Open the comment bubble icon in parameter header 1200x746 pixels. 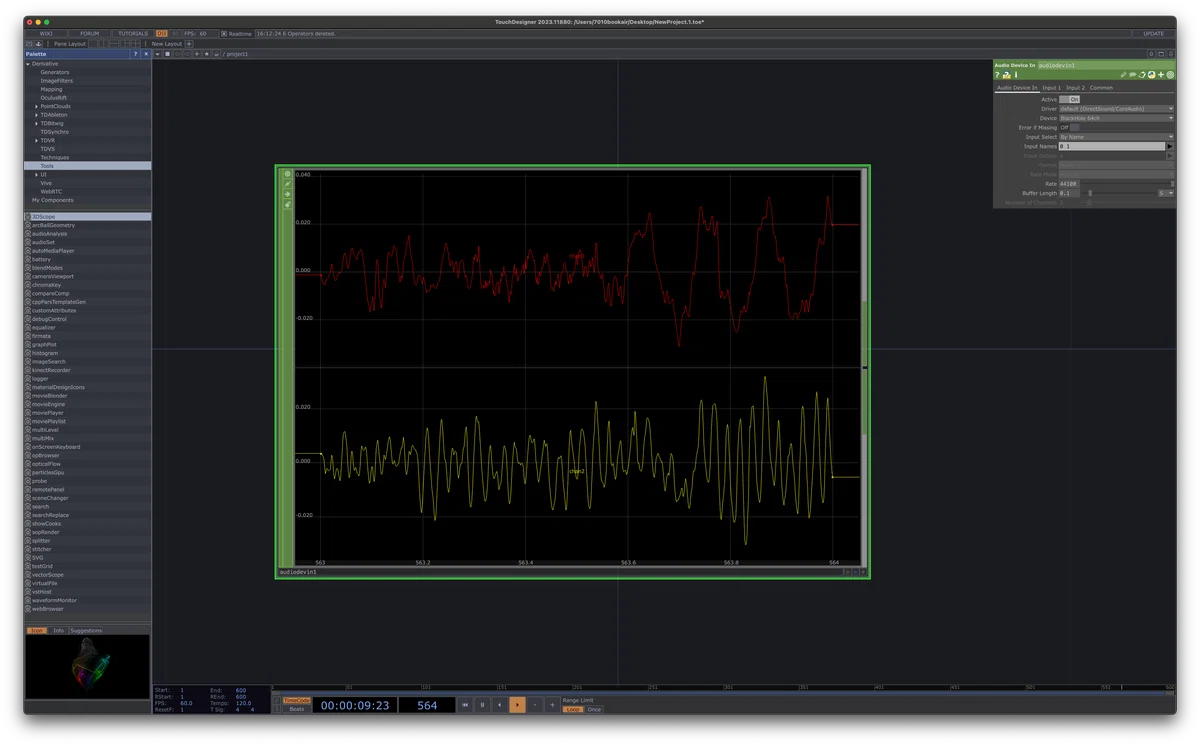point(1132,75)
